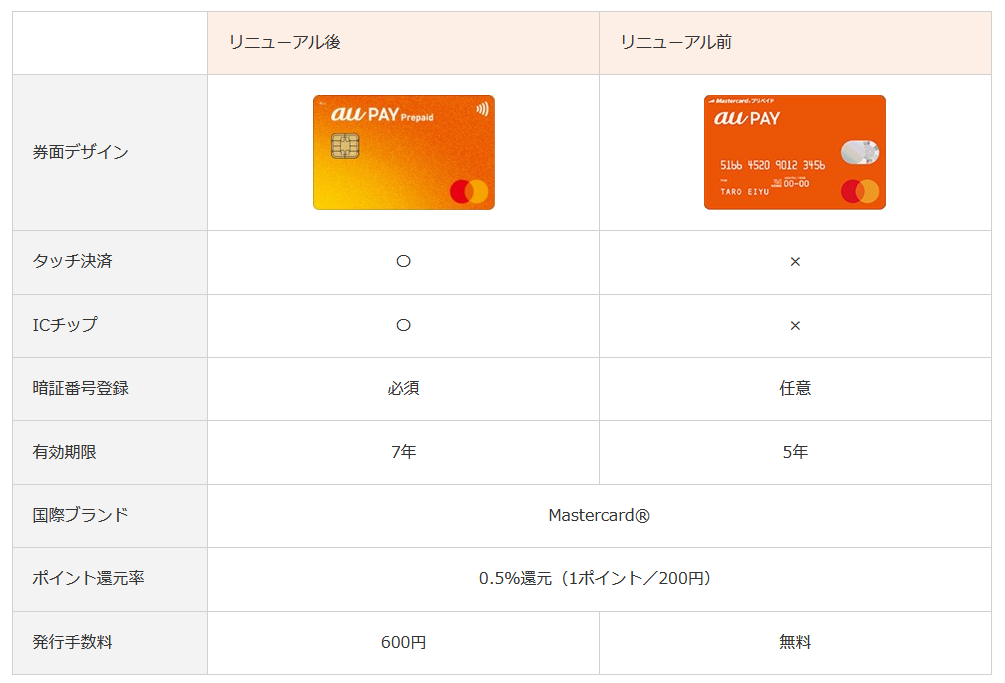Select the au PAY logo on the old card
Image resolution: width=1005 pixels, height=683 pixels.
point(746,118)
